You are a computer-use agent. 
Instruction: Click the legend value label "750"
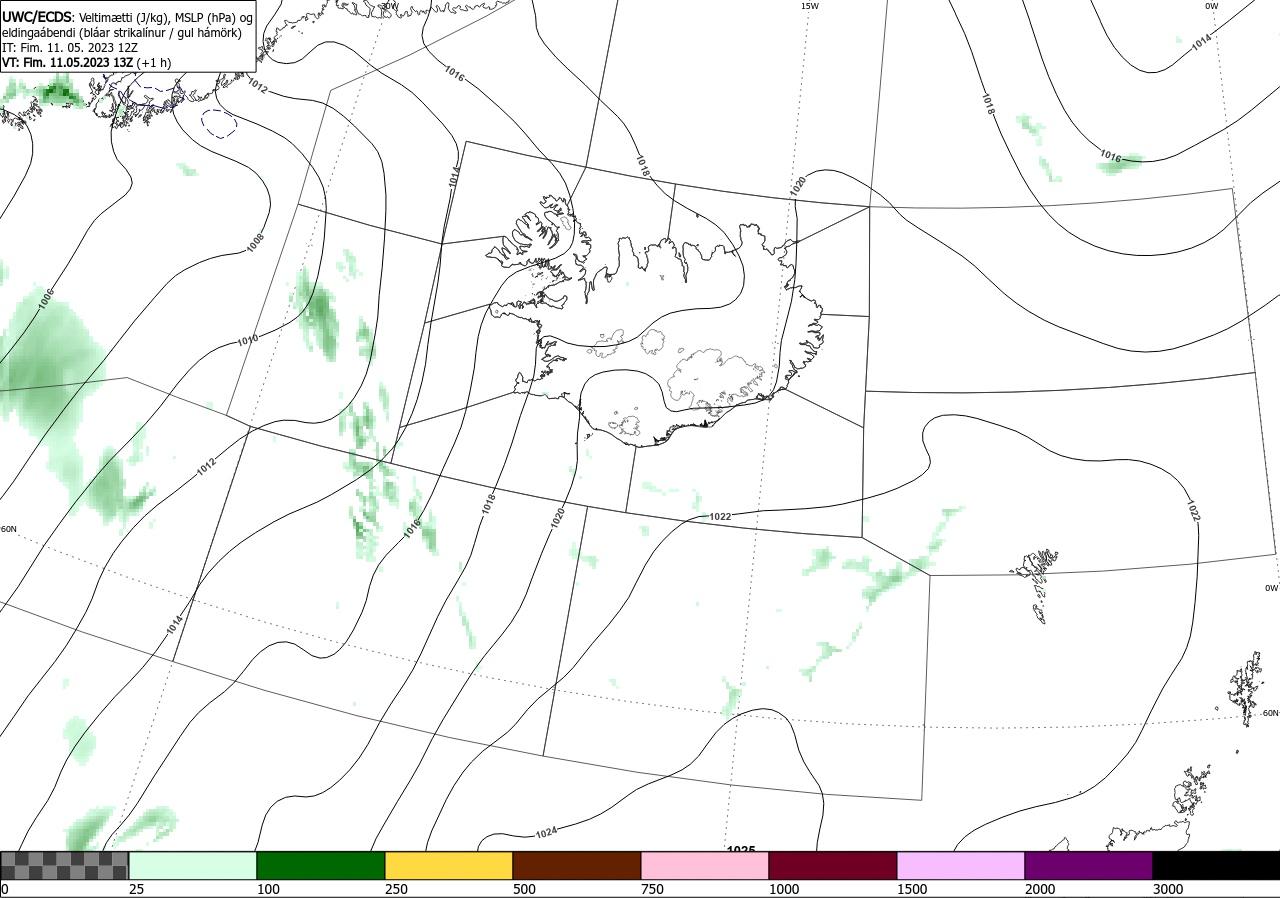click(x=652, y=889)
